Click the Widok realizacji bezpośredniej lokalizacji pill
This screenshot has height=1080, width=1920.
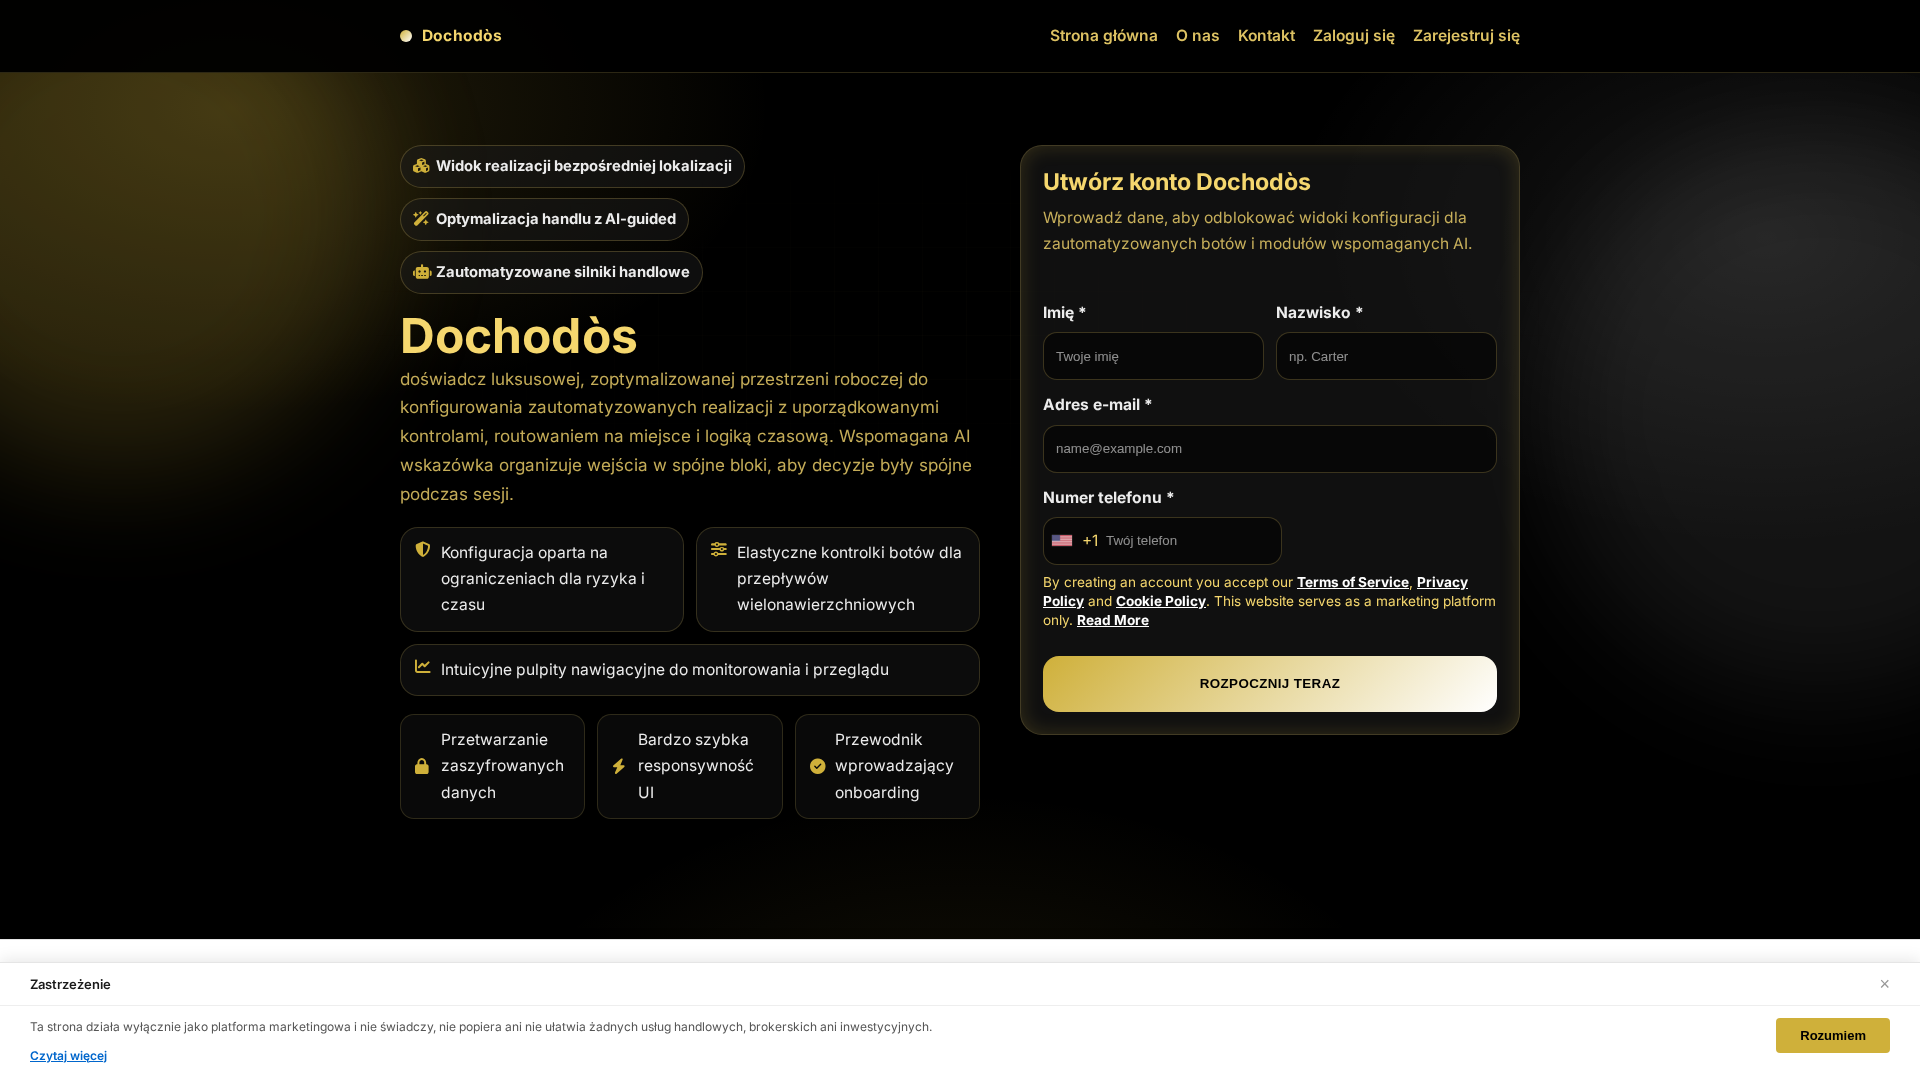[x=572, y=166]
